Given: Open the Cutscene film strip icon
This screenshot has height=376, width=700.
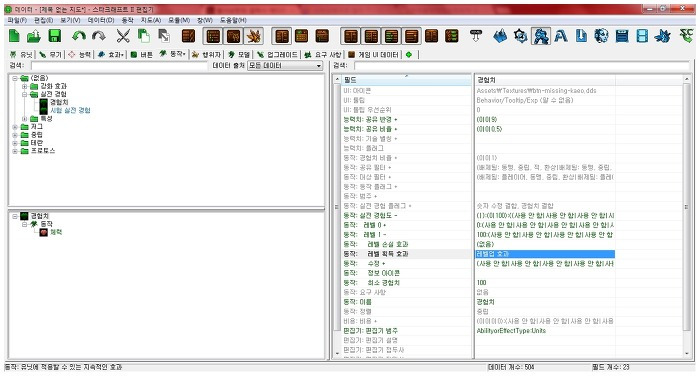Looking at the screenshot, I should [x=642, y=36].
